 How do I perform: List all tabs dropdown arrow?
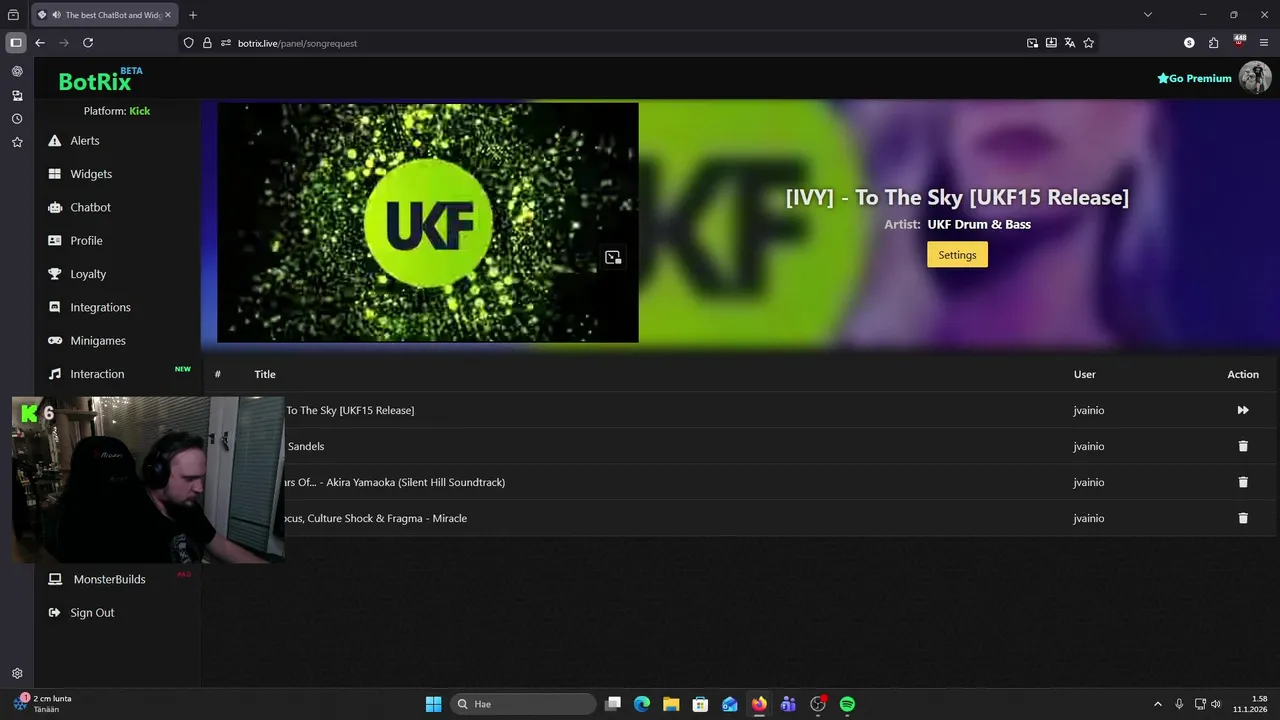(1148, 15)
